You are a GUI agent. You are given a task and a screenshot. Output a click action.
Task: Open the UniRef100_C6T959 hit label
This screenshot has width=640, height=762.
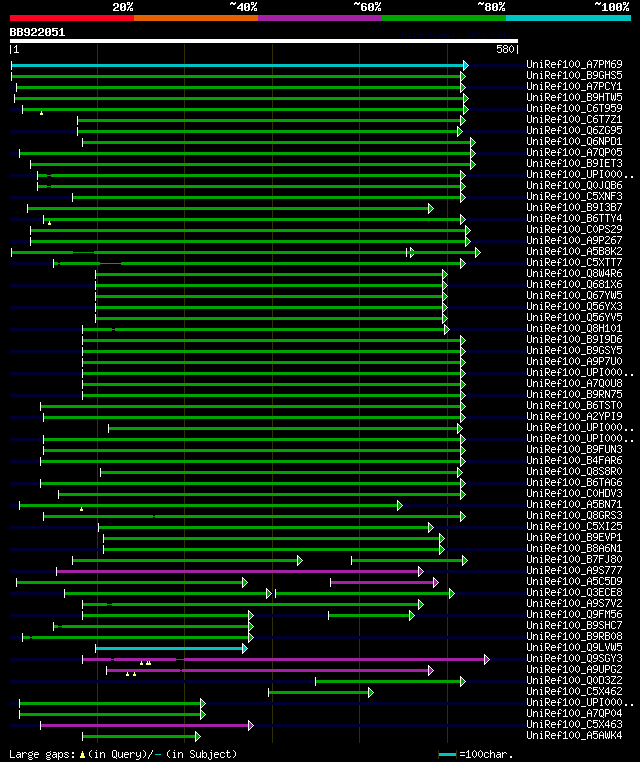[574, 108]
